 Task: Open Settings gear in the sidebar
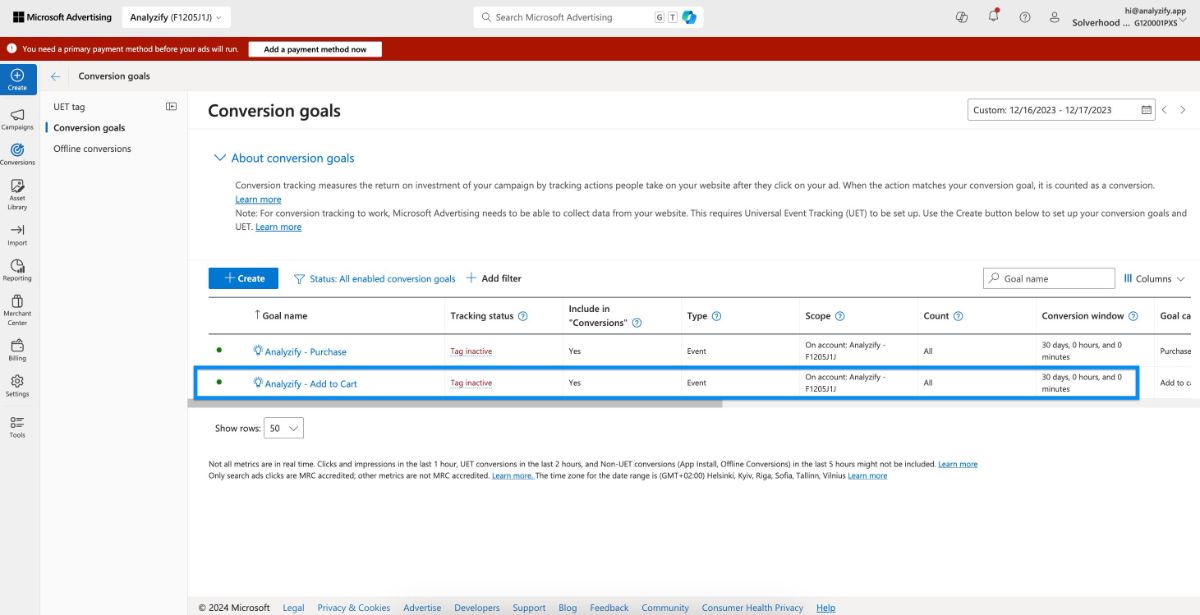pyautogui.click(x=17, y=385)
